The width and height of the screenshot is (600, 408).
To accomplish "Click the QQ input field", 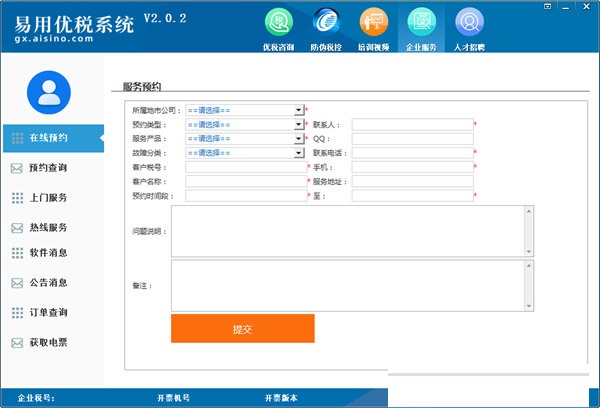I will coord(412,139).
